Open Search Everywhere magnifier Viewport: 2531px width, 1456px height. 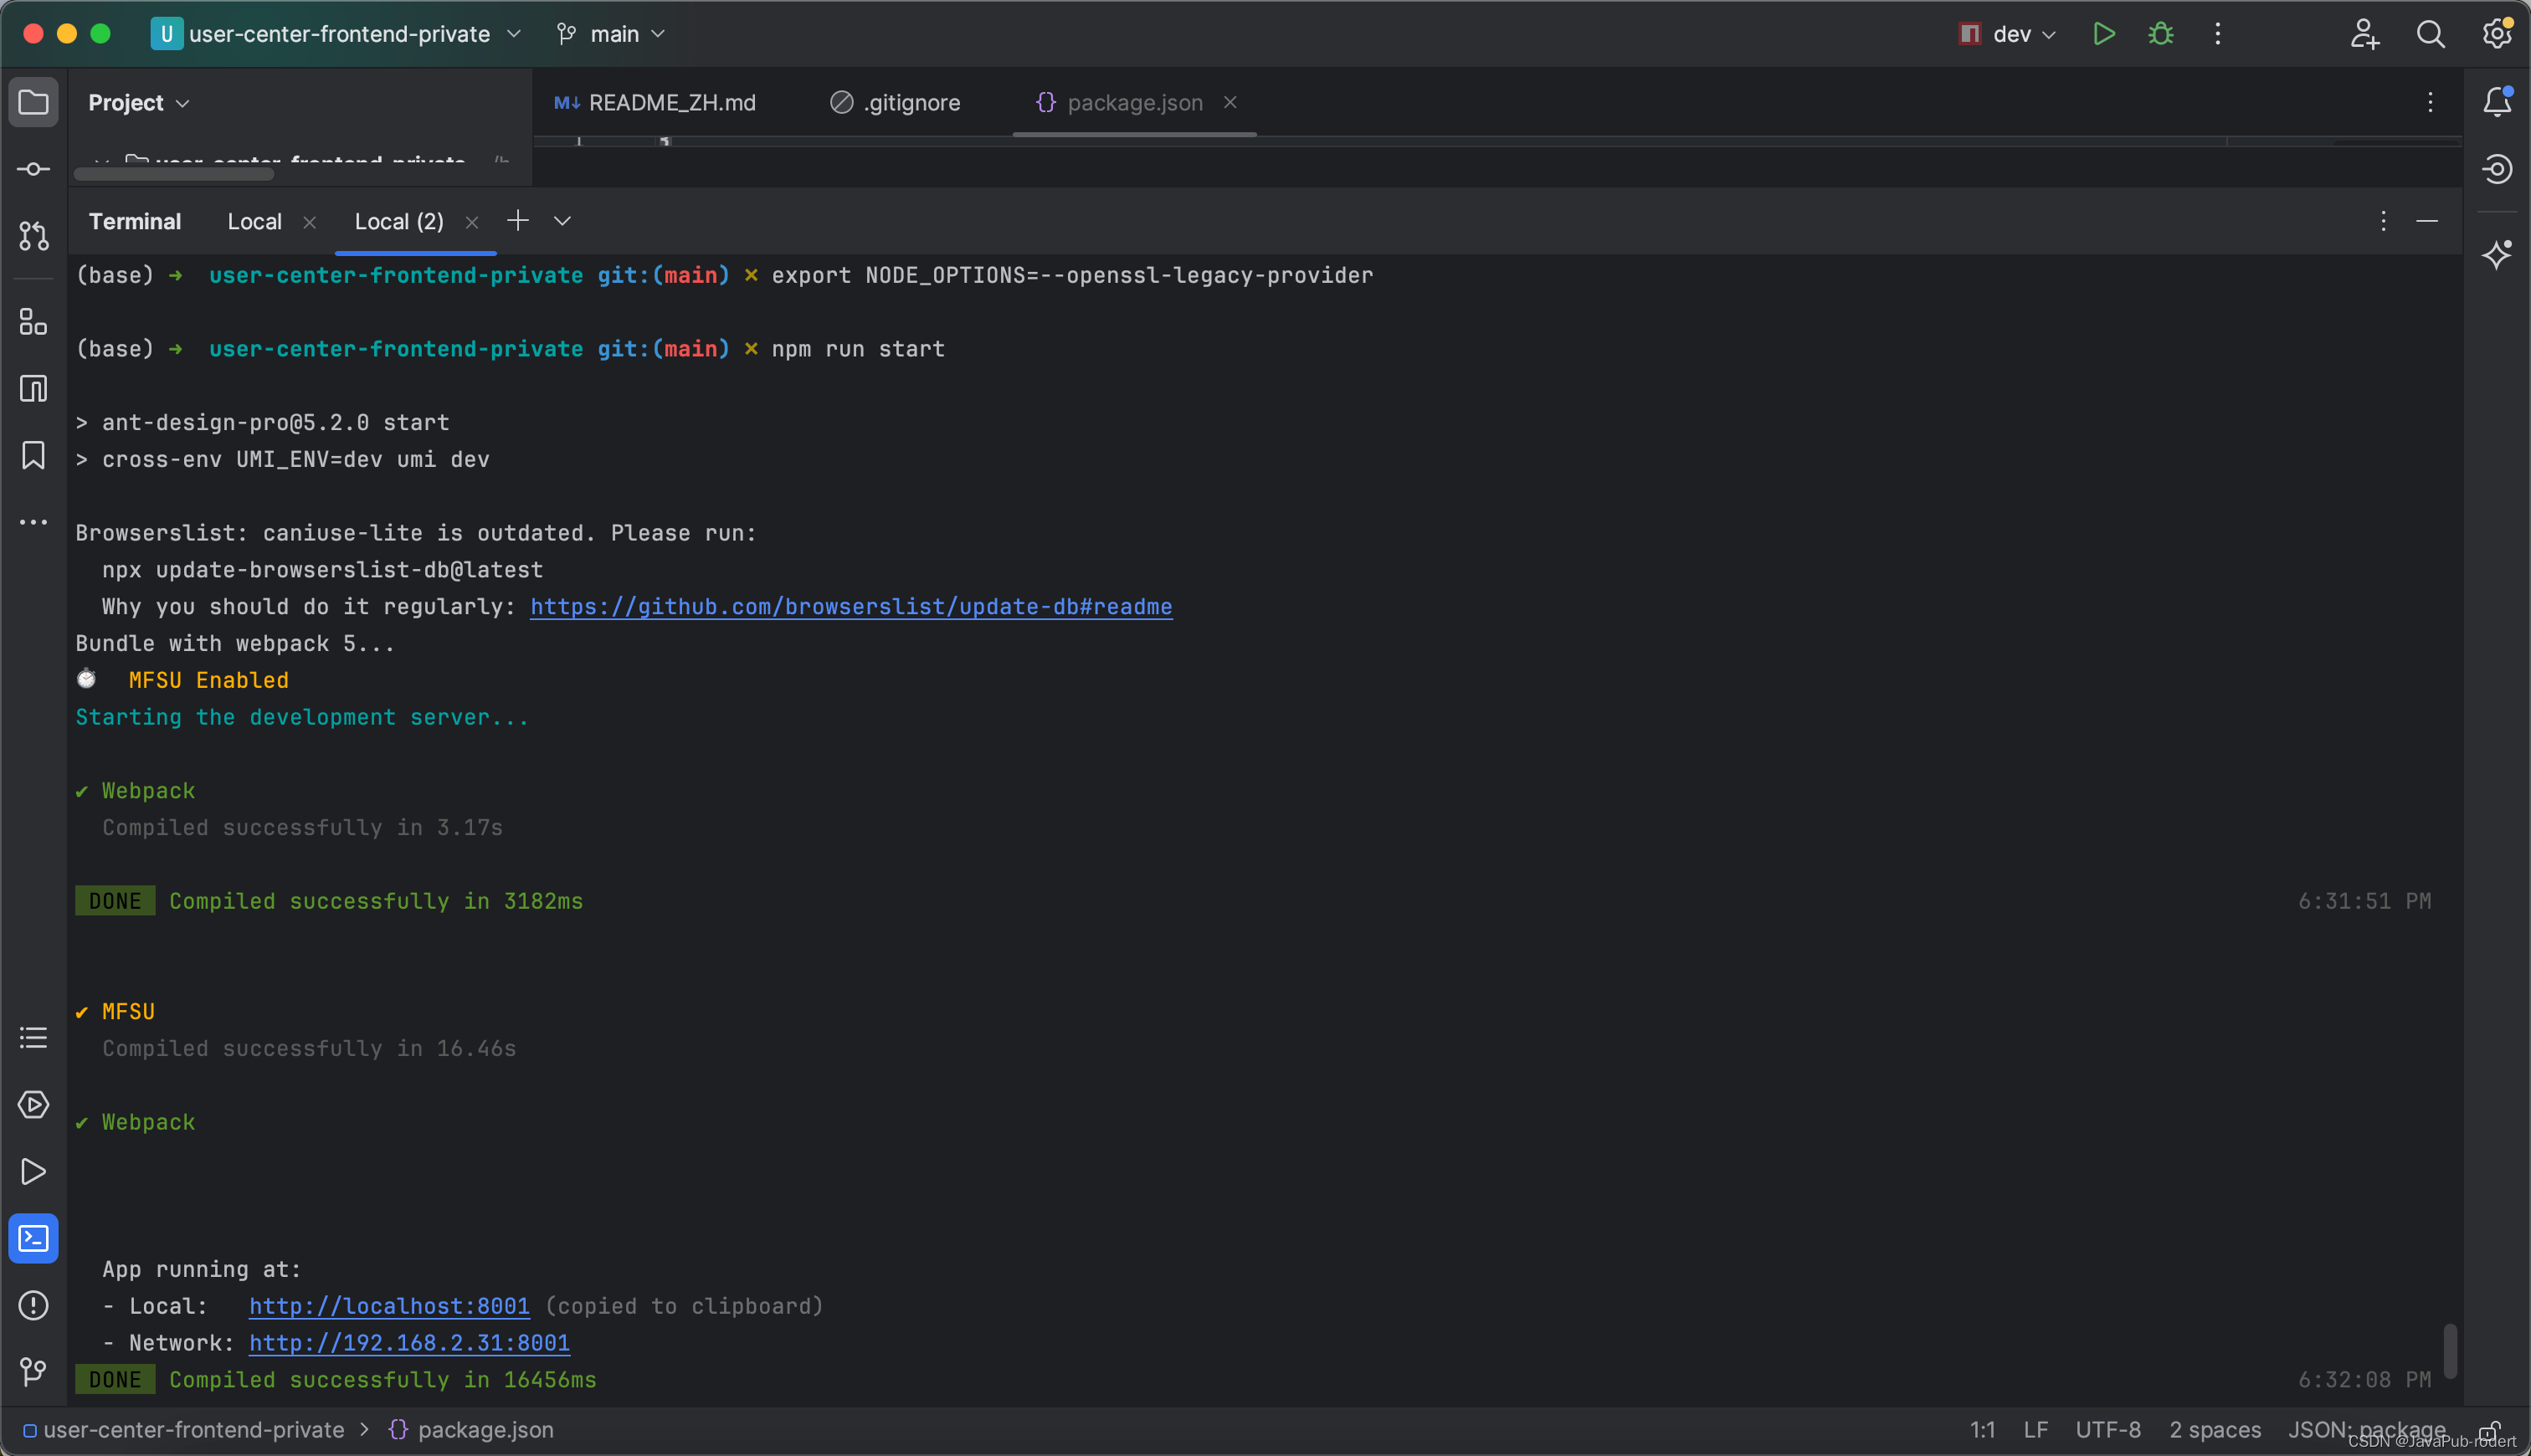[2430, 34]
